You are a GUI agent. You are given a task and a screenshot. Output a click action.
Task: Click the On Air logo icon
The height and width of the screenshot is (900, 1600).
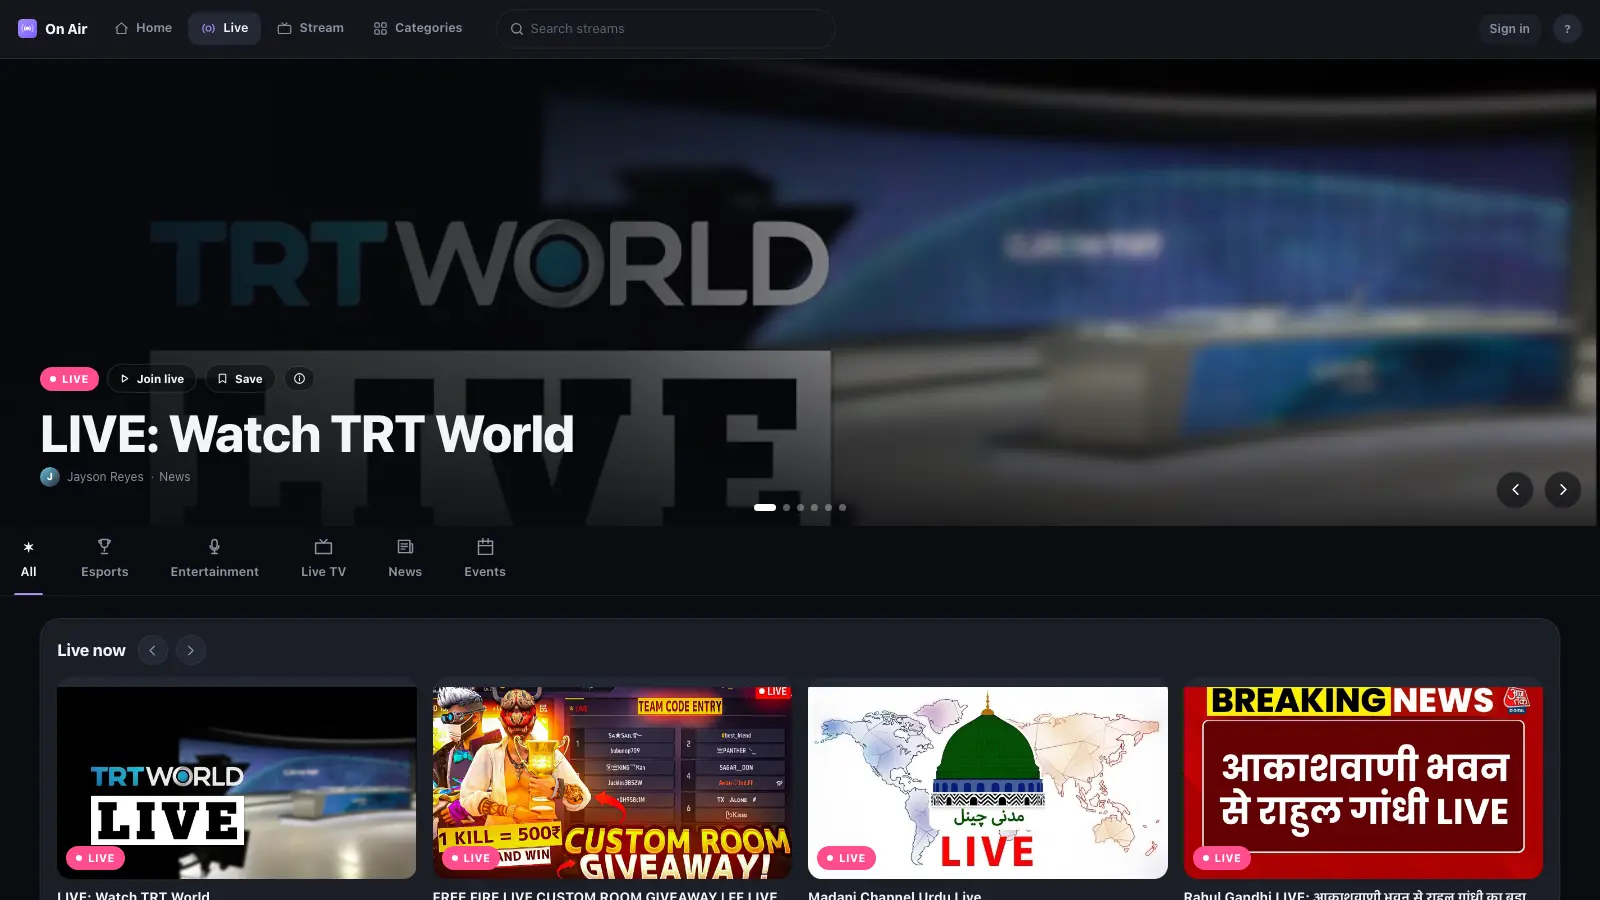[28, 29]
